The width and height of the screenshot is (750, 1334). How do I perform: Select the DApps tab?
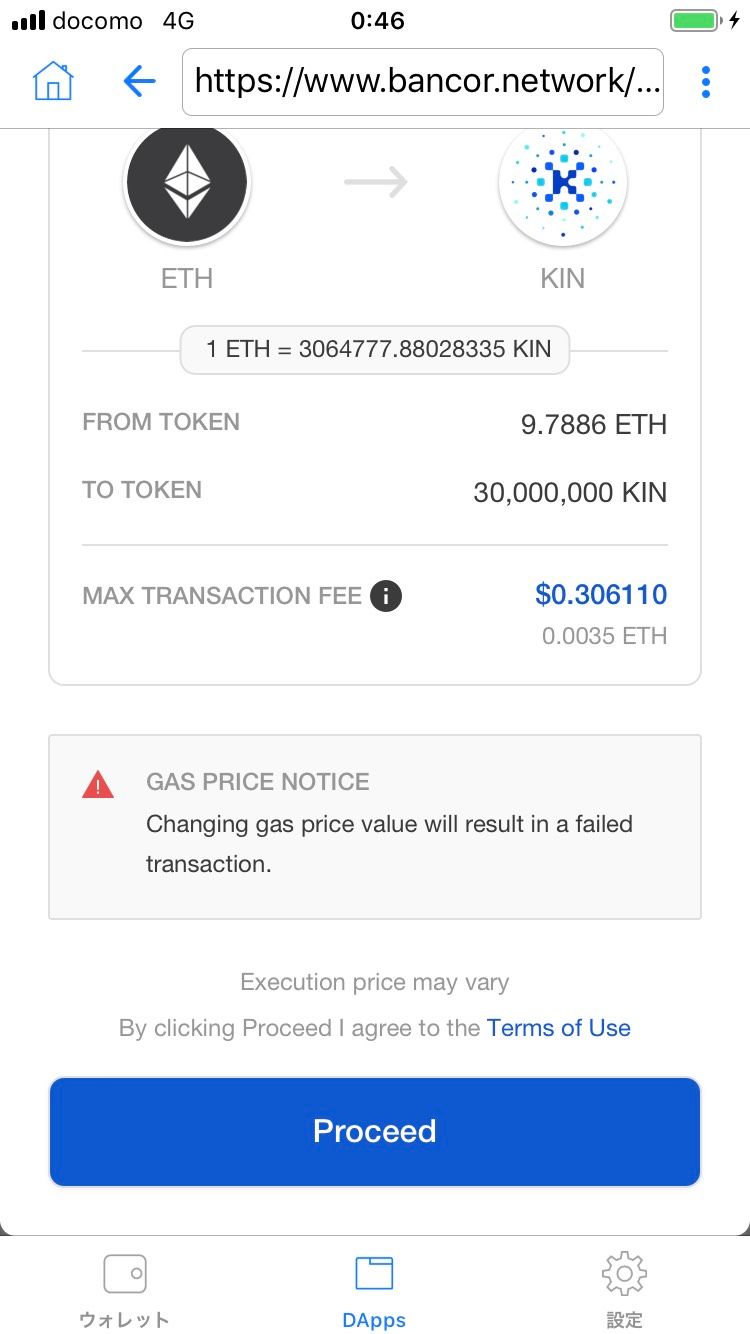click(374, 1291)
